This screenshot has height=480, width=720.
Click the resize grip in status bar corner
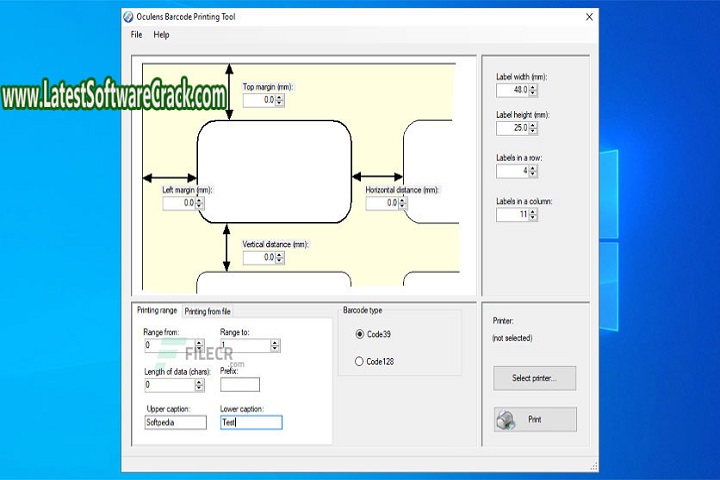(594, 467)
